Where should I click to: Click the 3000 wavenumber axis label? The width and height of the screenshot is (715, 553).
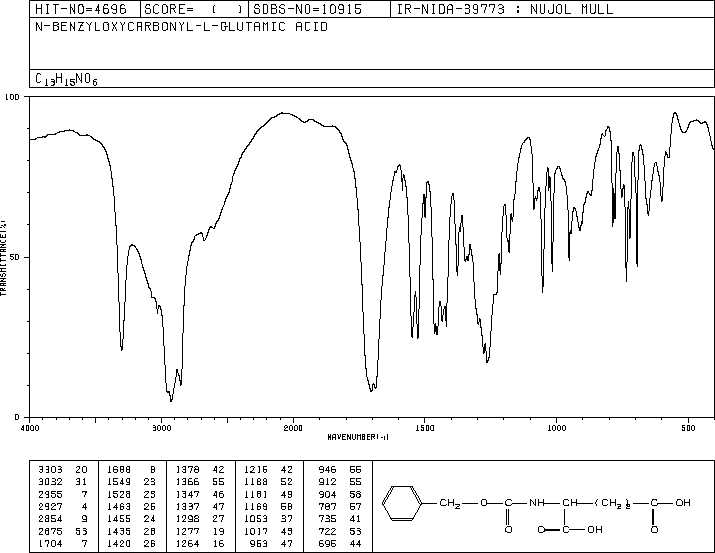(x=161, y=428)
